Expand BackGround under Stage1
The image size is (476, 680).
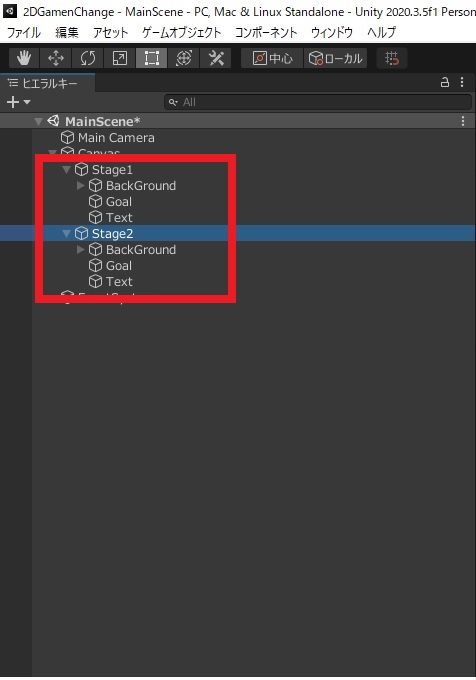[80, 186]
